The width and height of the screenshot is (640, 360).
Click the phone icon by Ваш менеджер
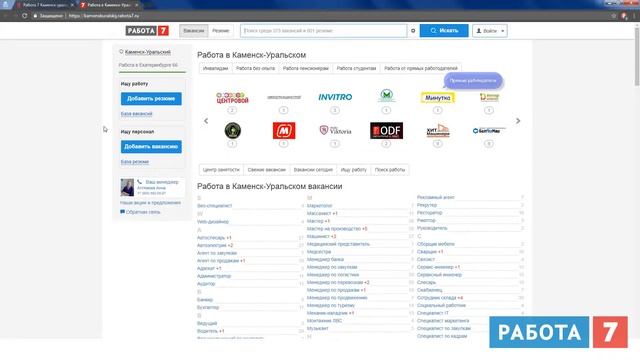(140, 182)
